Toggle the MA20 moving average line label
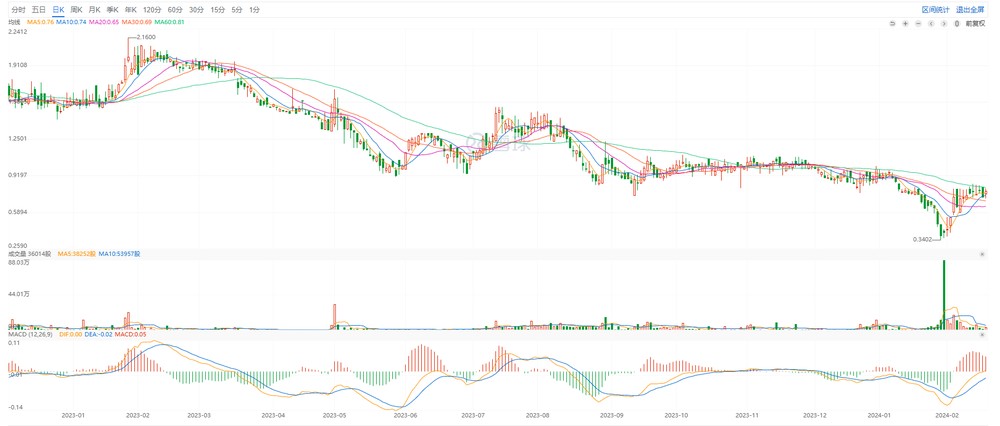This screenshot has height=426, width=1000. coord(103,20)
